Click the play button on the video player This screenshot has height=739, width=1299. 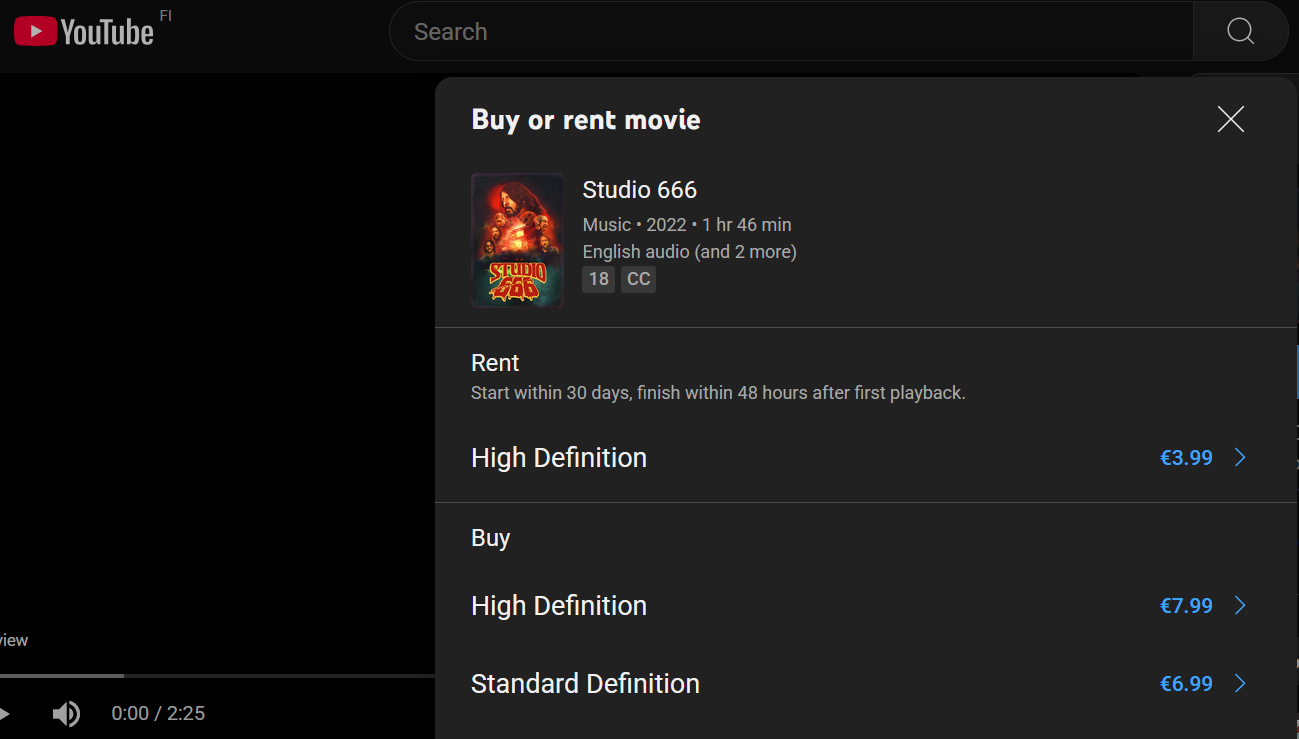click(4, 713)
